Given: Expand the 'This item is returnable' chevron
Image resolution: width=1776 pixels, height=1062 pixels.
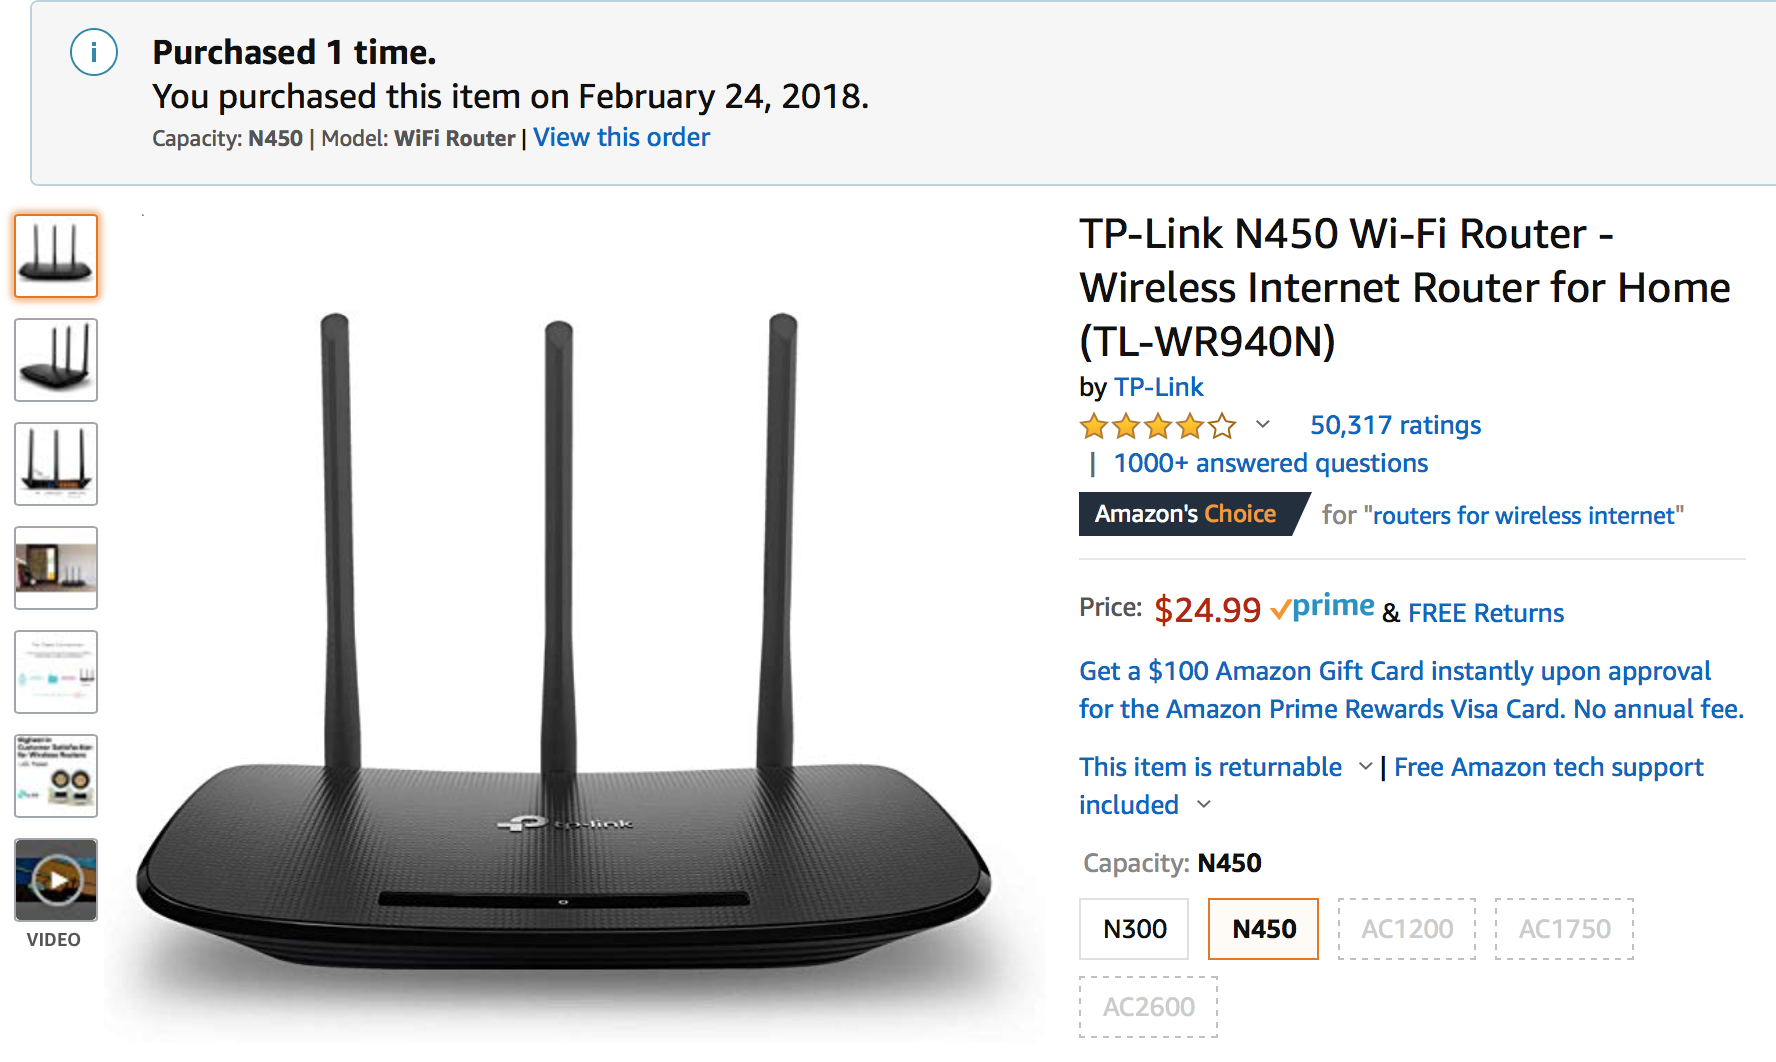Looking at the screenshot, I should pyautogui.click(x=1365, y=767).
